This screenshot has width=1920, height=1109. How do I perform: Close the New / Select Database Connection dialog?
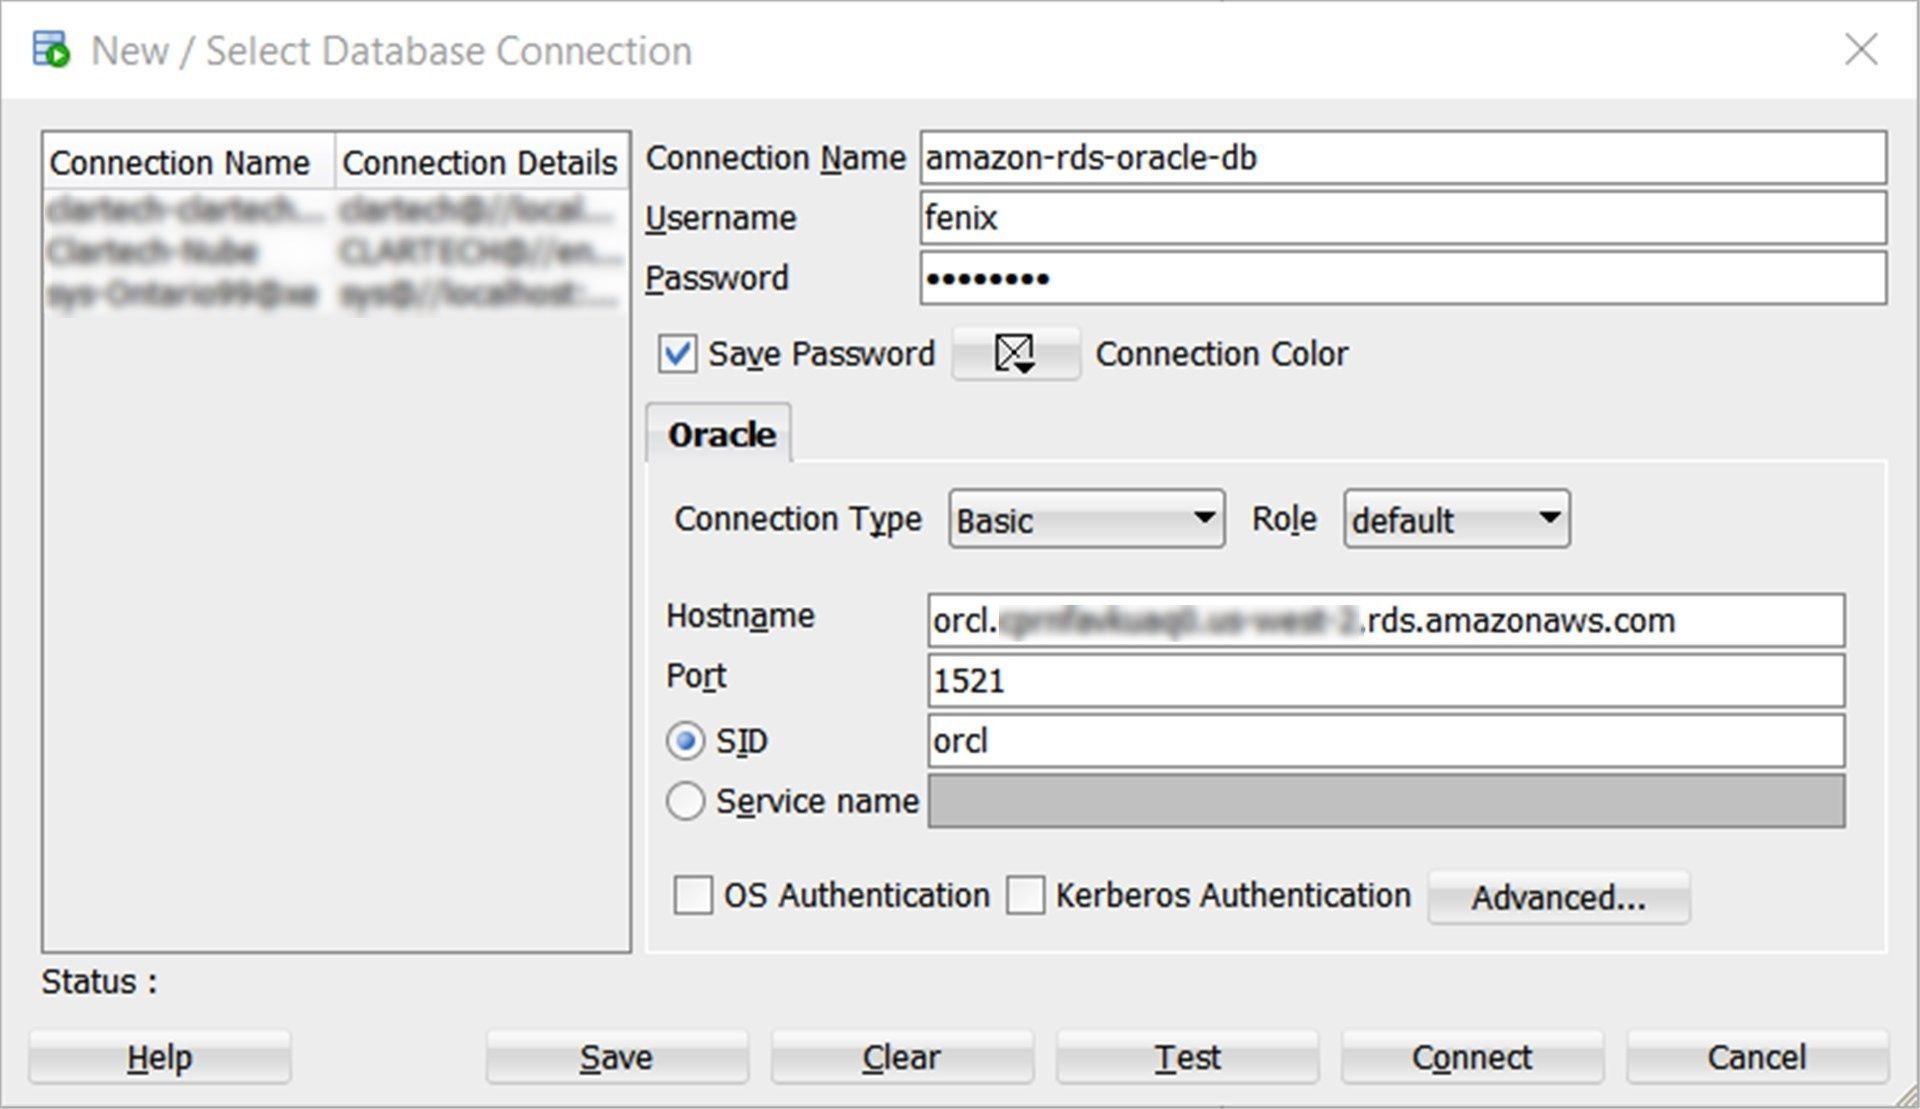(1861, 49)
